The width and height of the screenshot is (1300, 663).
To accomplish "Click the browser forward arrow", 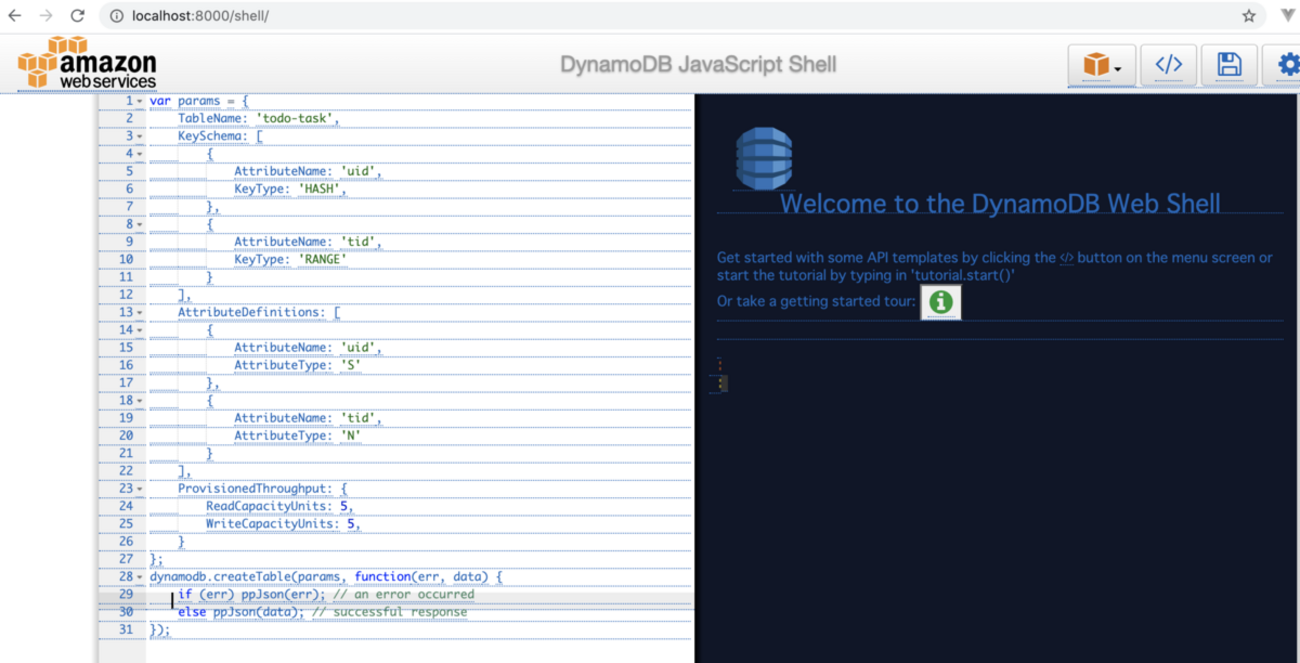I will pyautogui.click(x=46, y=16).
